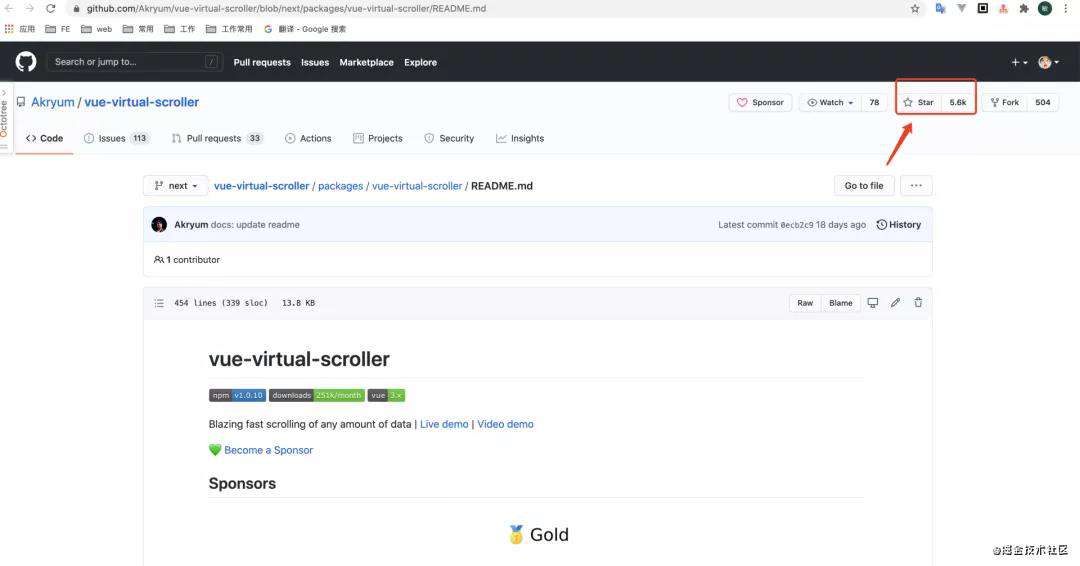Open the FE bookmarks folder
This screenshot has width=1080, height=566.
pyautogui.click(x=58, y=29)
